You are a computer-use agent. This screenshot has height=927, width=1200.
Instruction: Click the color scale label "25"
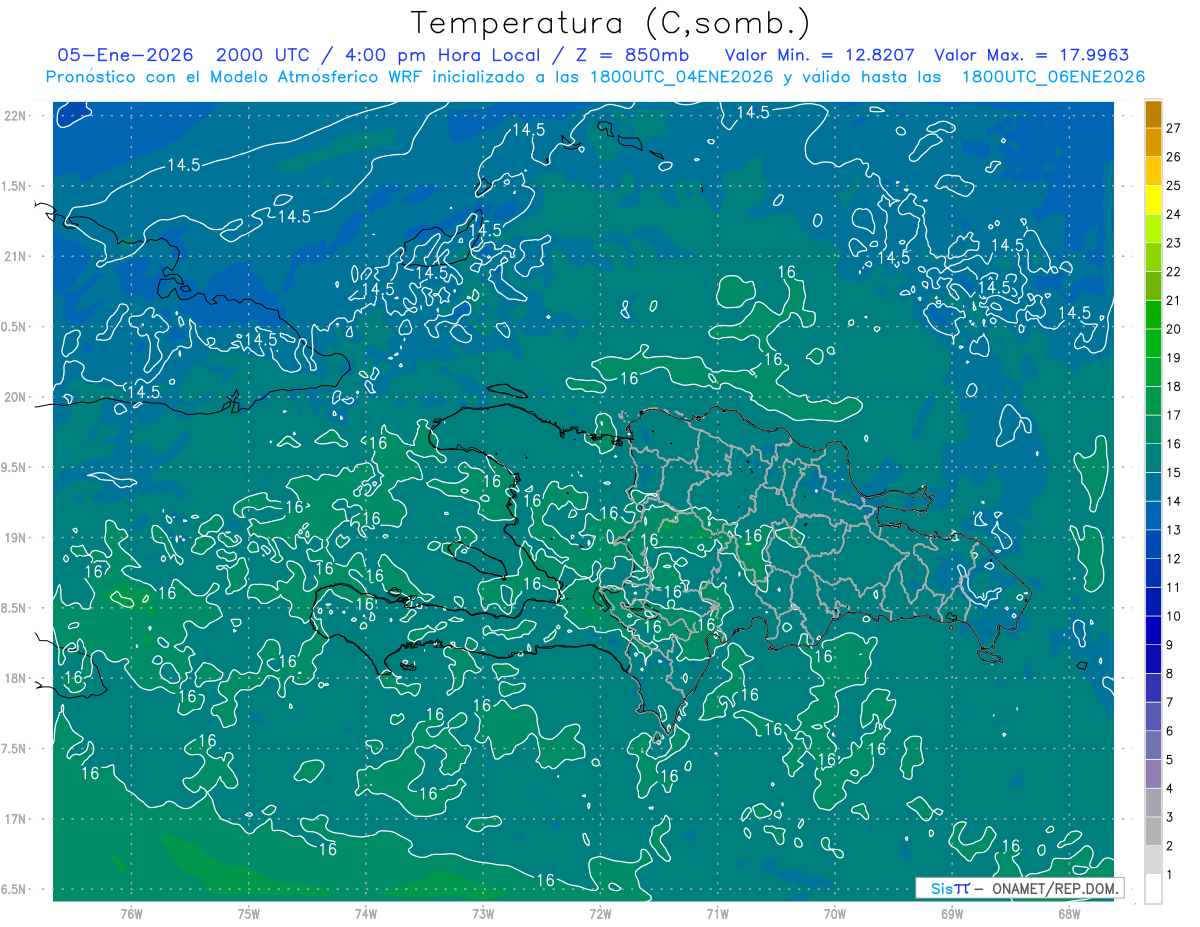pyautogui.click(x=1173, y=185)
